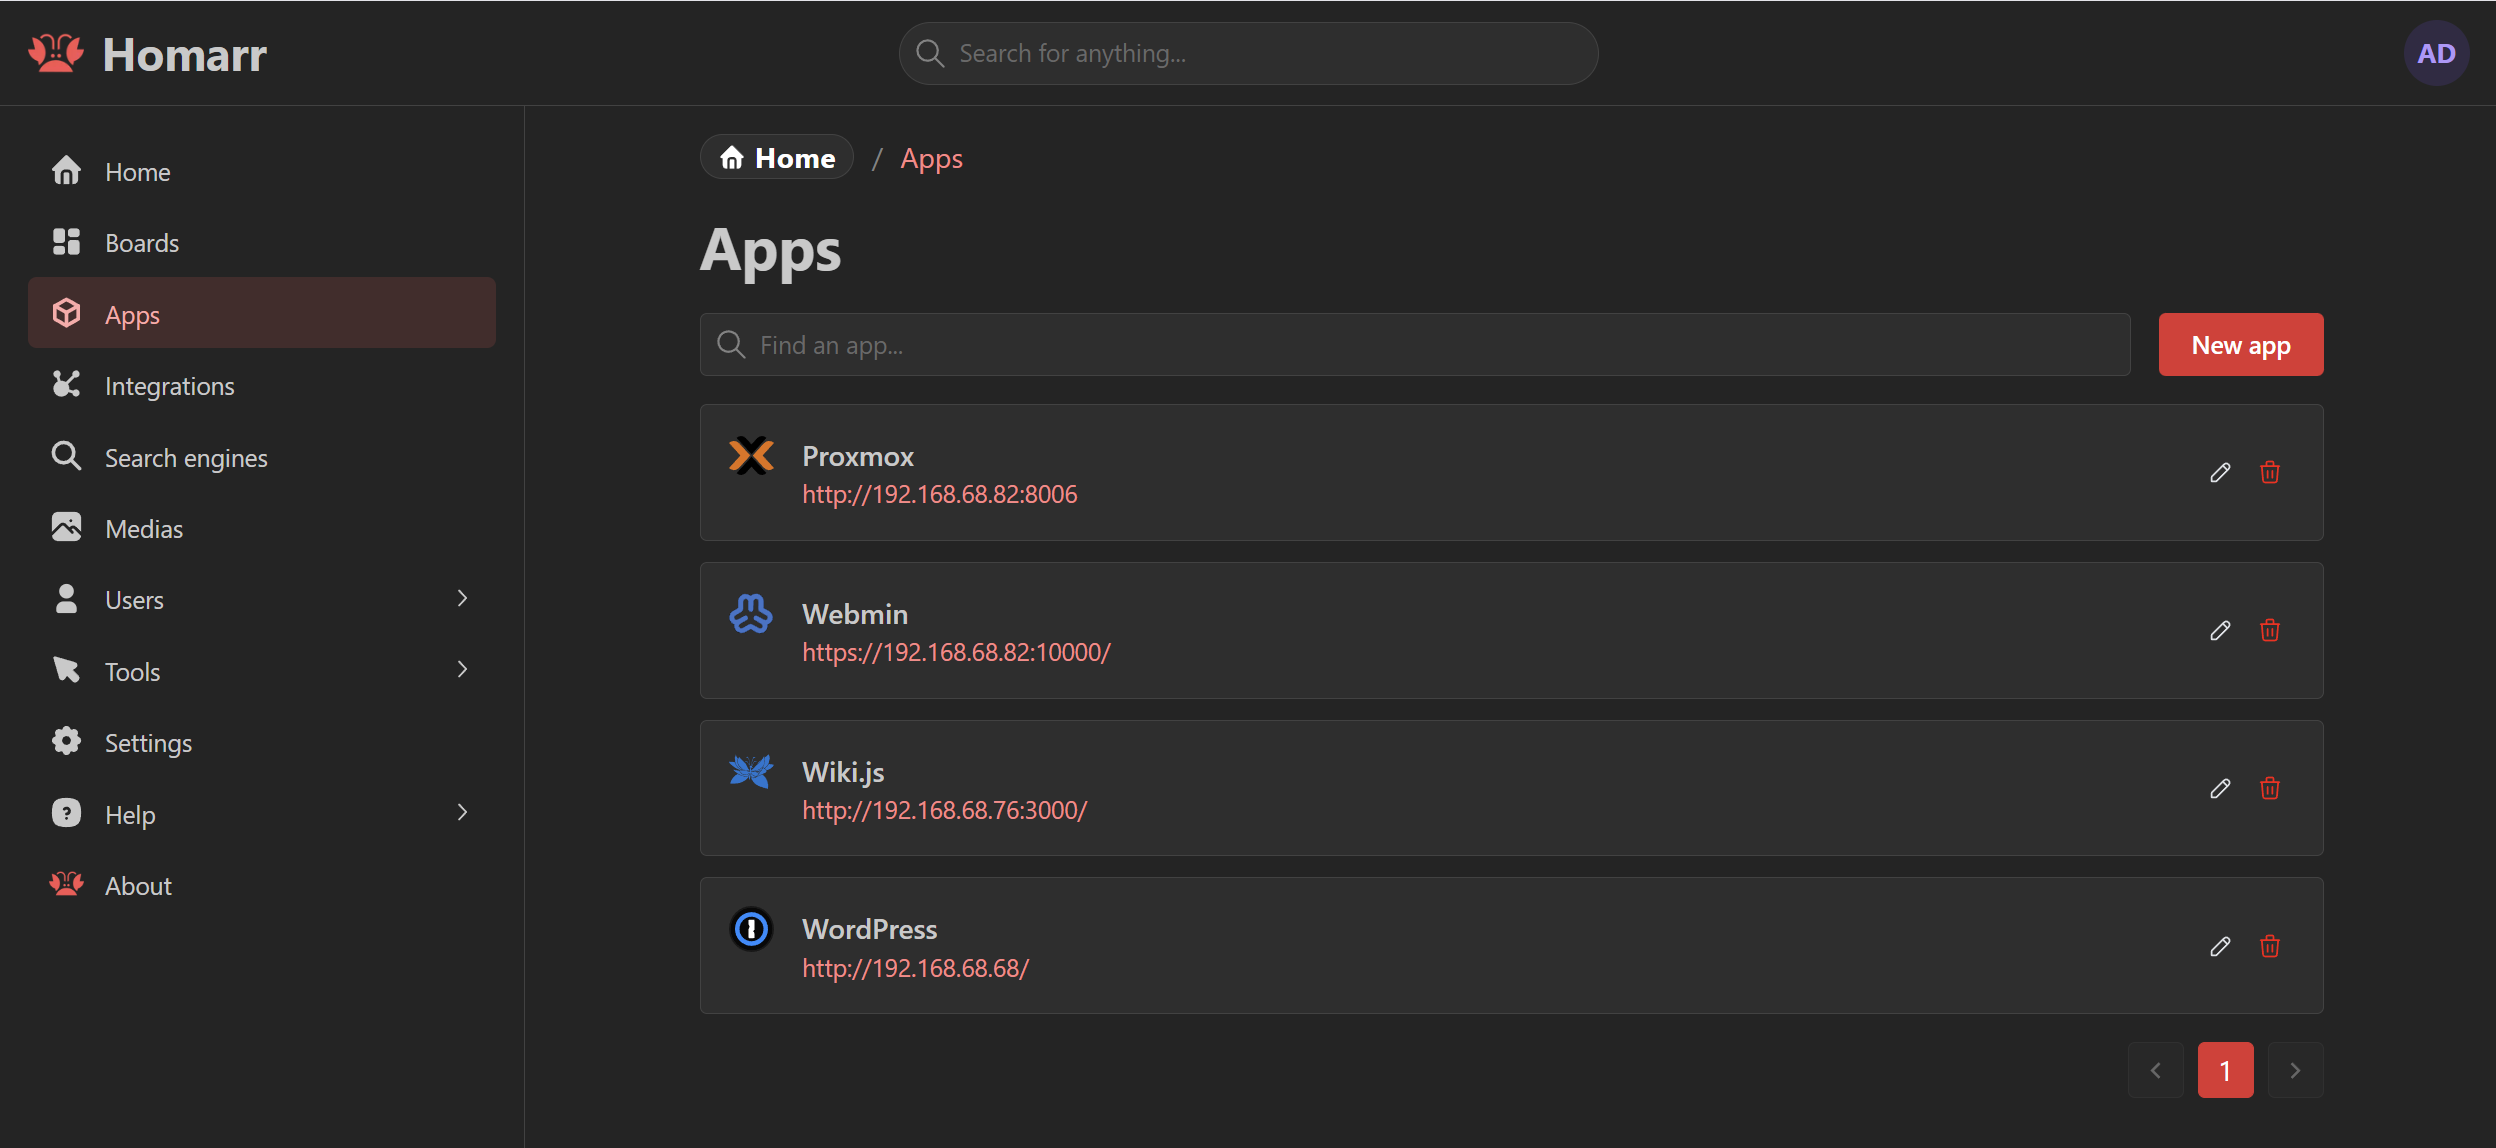2496x1148 pixels.
Task: Edit the Proxmox app with the pencil icon
Action: click(x=2220, y=472)
